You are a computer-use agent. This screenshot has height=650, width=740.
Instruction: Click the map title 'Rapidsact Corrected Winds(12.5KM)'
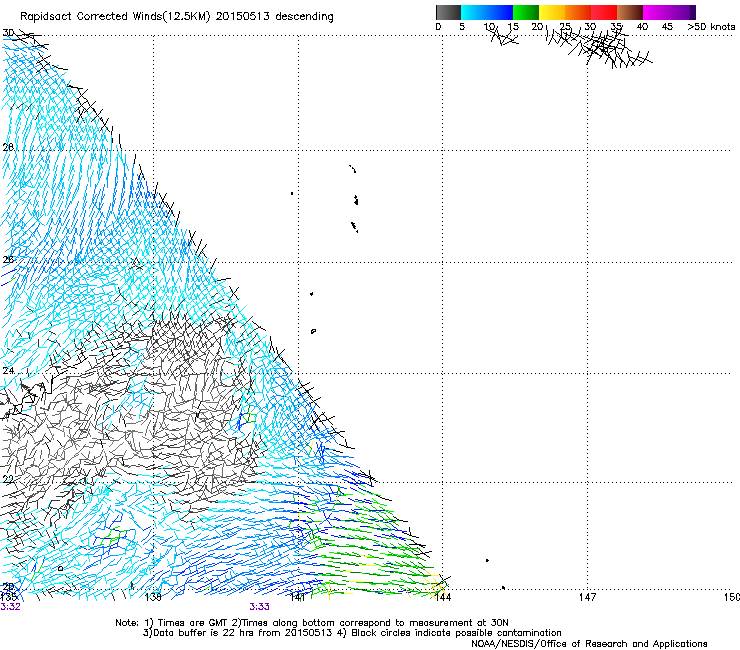[115, 17]
